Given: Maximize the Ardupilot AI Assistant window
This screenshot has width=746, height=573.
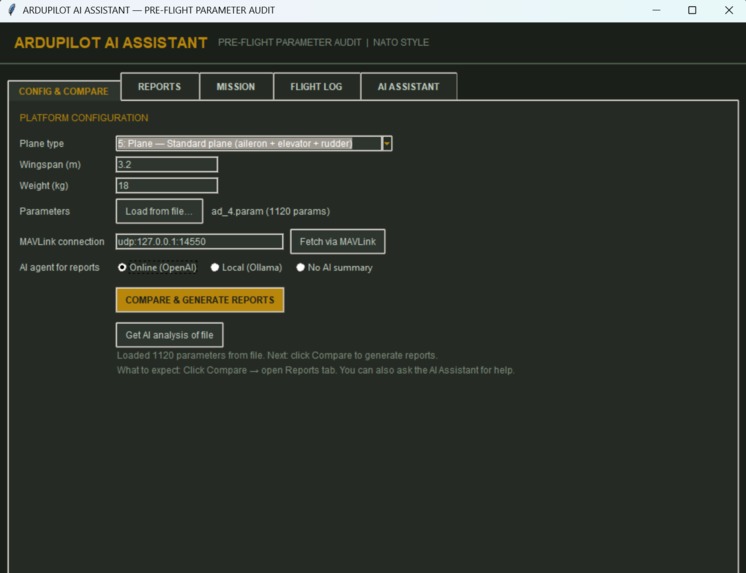Looking at the screenshot, I should coord(692,10).
